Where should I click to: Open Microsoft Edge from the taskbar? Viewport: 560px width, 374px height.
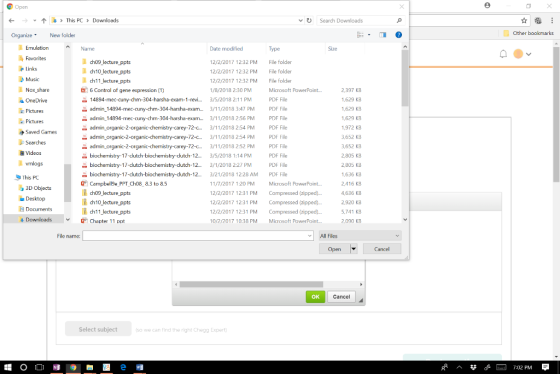tap(123, 367)
